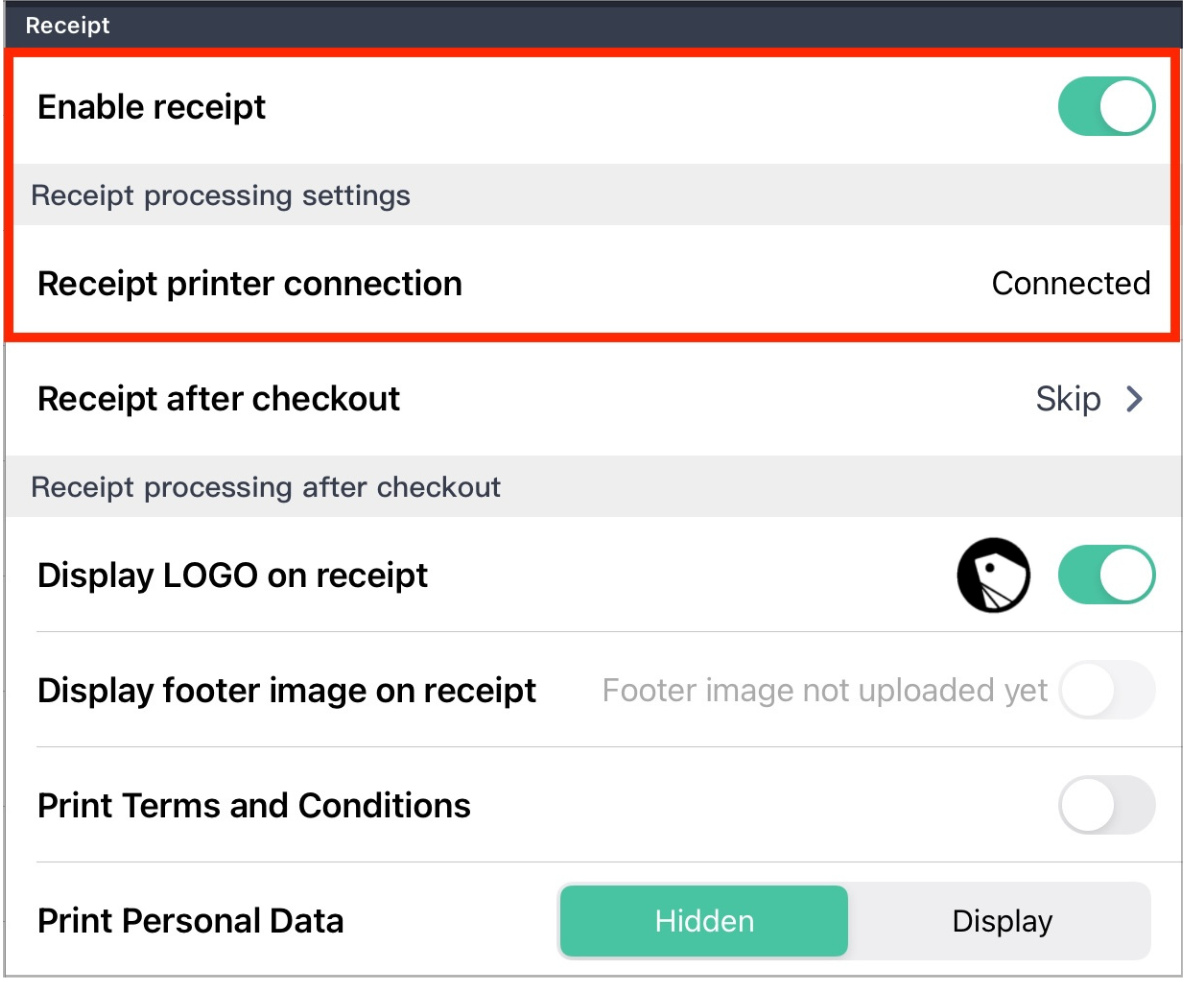The height and width of the screenshot is (982, 1186).
Task: Open Receipt printer connection row
Action: (x=593, y=284)
